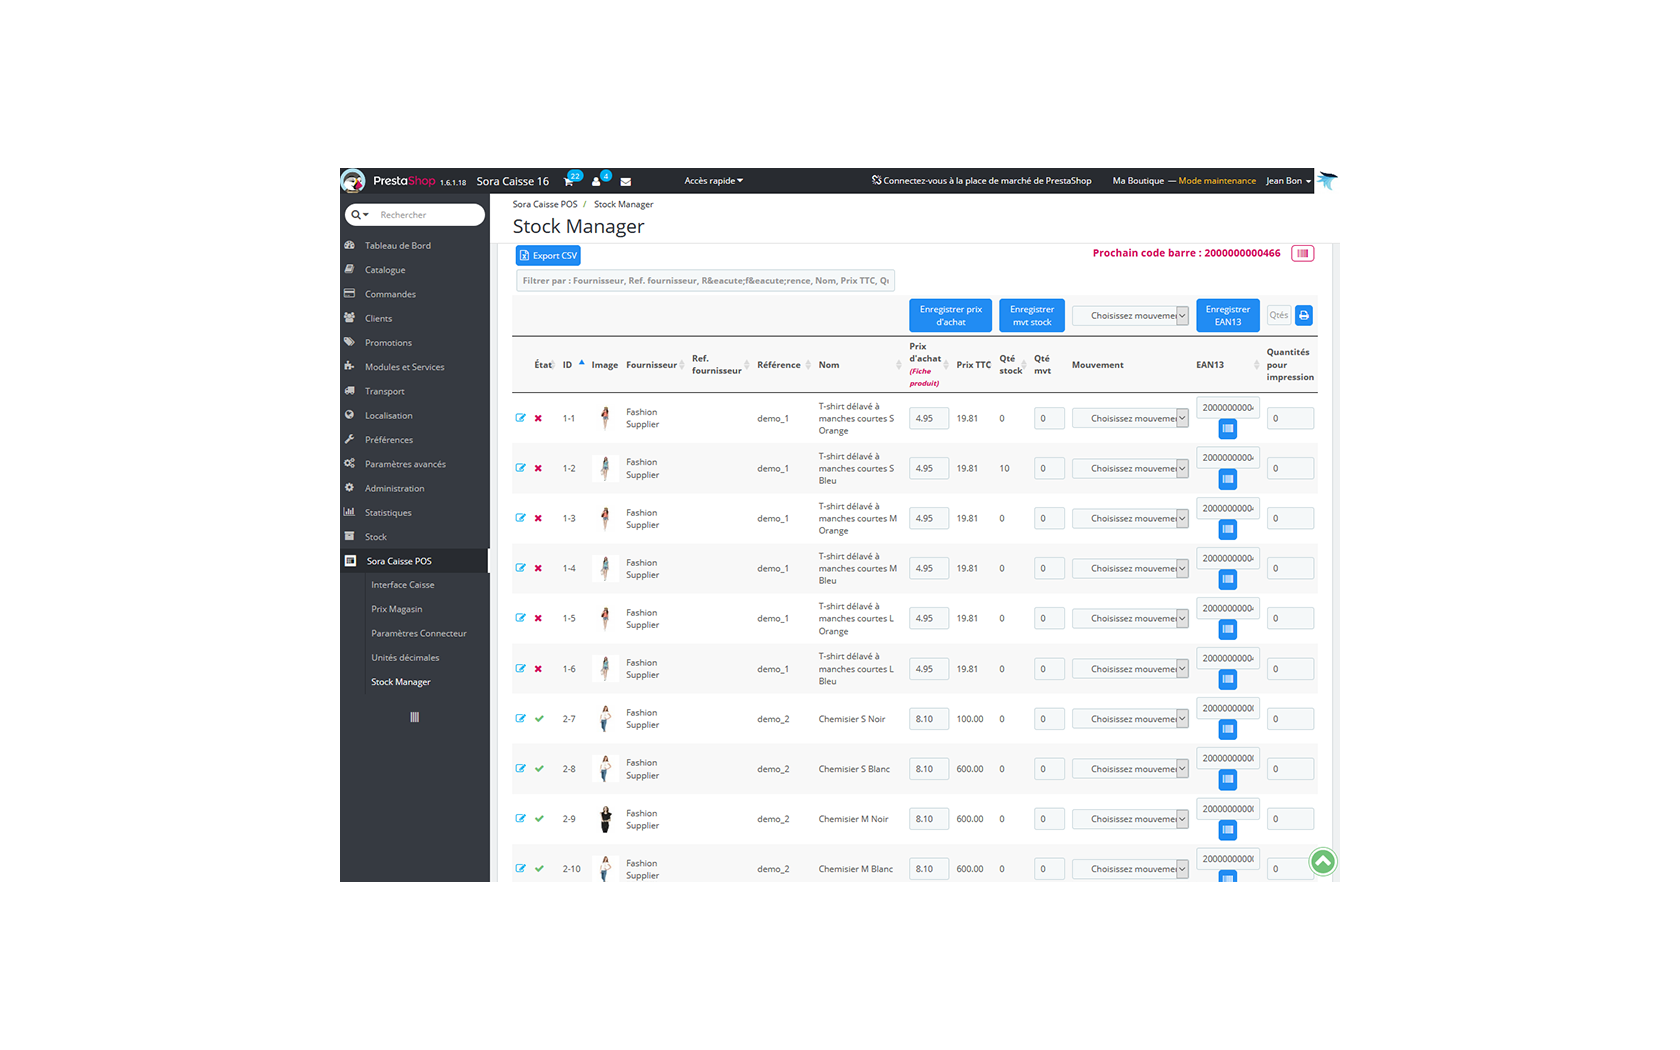1680x1050 pixels.
Task: Click the EAN13 code field for row 1-4
Action: point(1228,558)
